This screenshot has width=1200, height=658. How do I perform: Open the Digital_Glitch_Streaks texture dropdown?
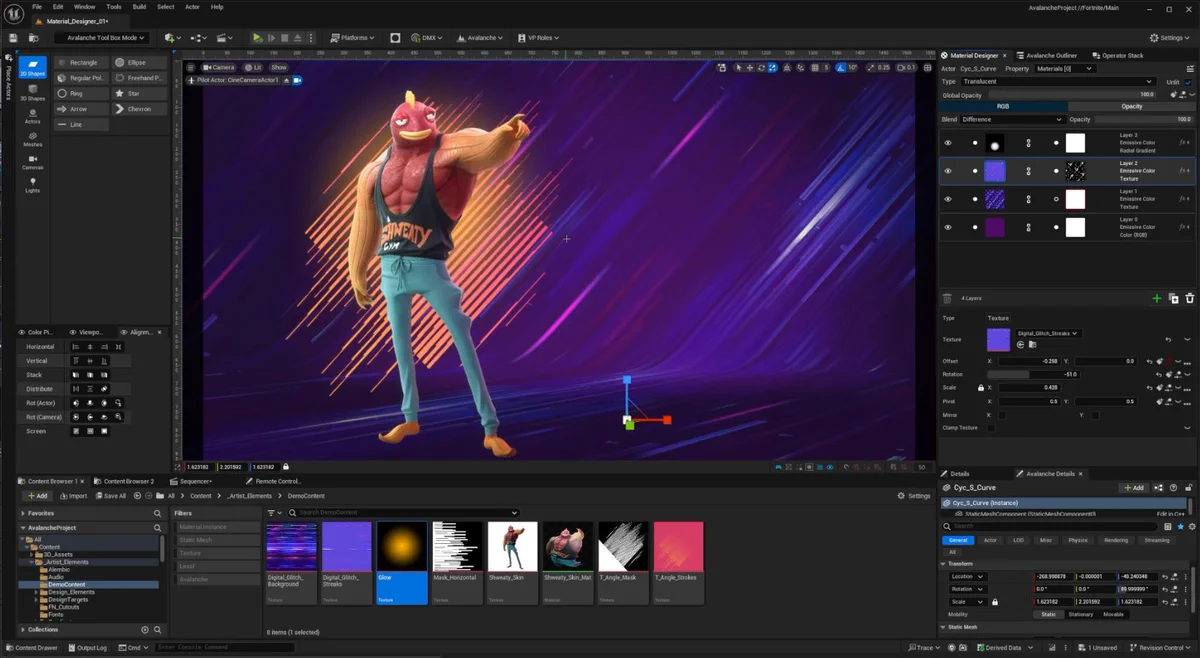click(1048, 333)
